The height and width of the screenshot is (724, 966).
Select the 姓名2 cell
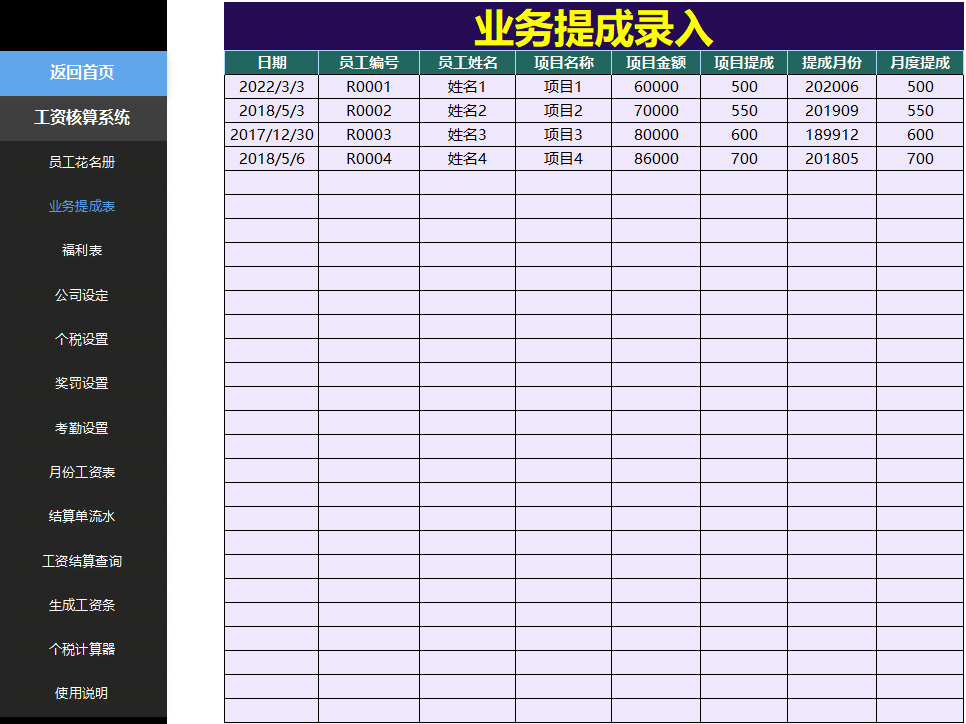pos(468,111)
